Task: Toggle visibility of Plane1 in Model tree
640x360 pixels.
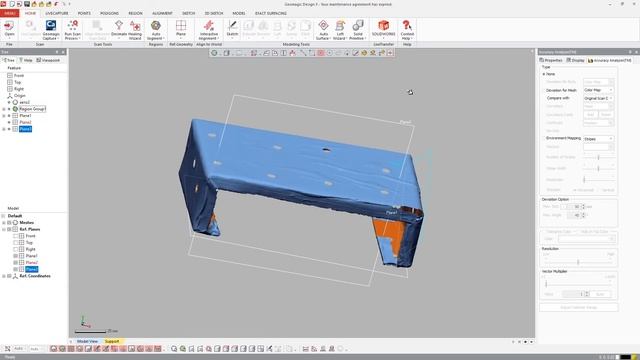Action: point(16,256)
